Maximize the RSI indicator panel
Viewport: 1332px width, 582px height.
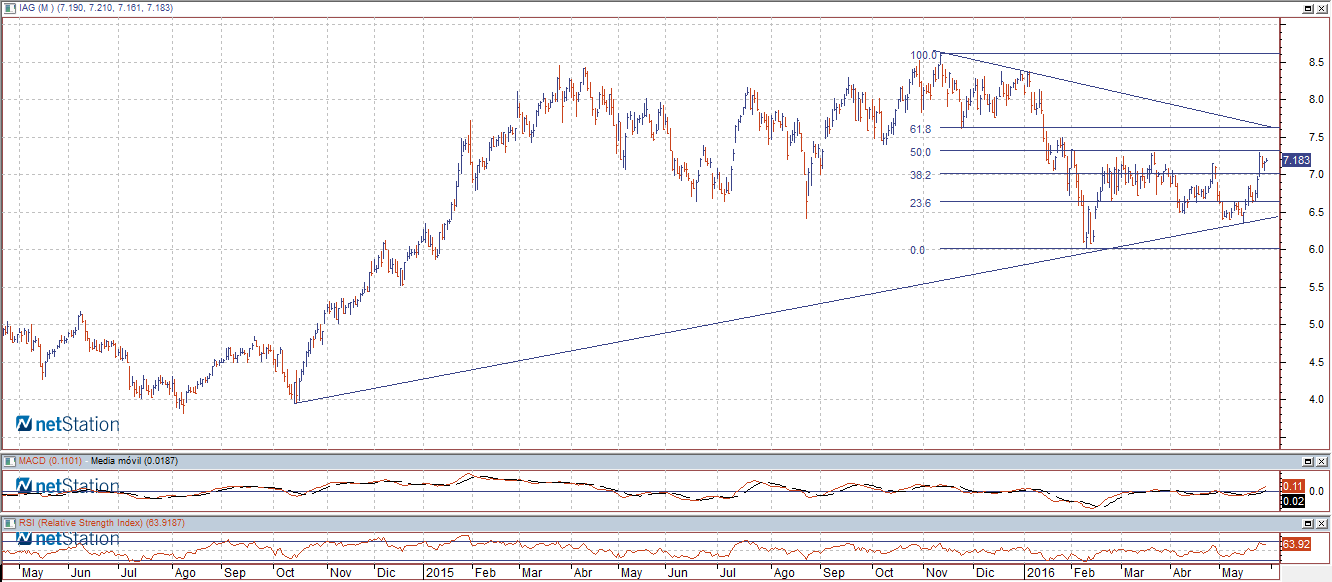tap(1307, 523)
